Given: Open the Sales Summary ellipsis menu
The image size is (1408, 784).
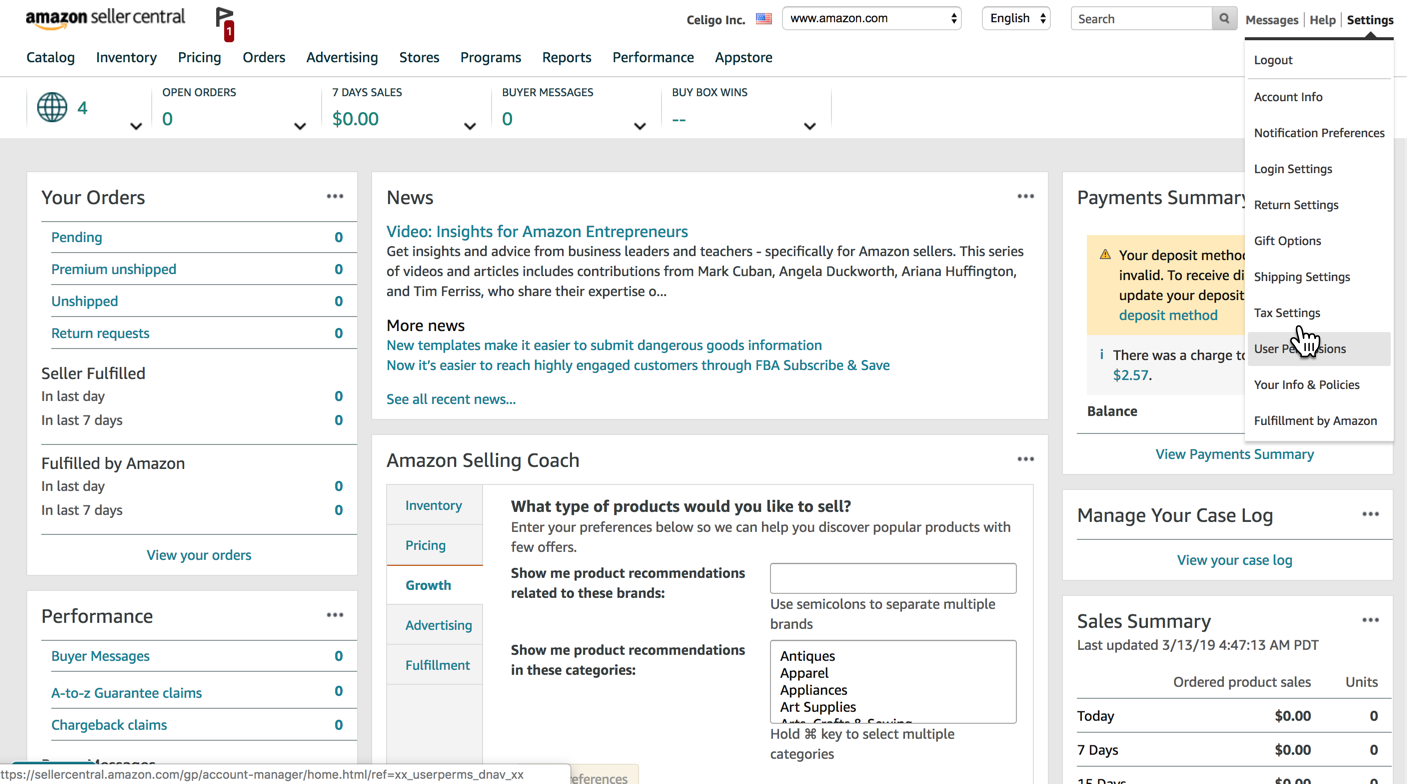Looking at the screenshot, I should (1370, 621).
